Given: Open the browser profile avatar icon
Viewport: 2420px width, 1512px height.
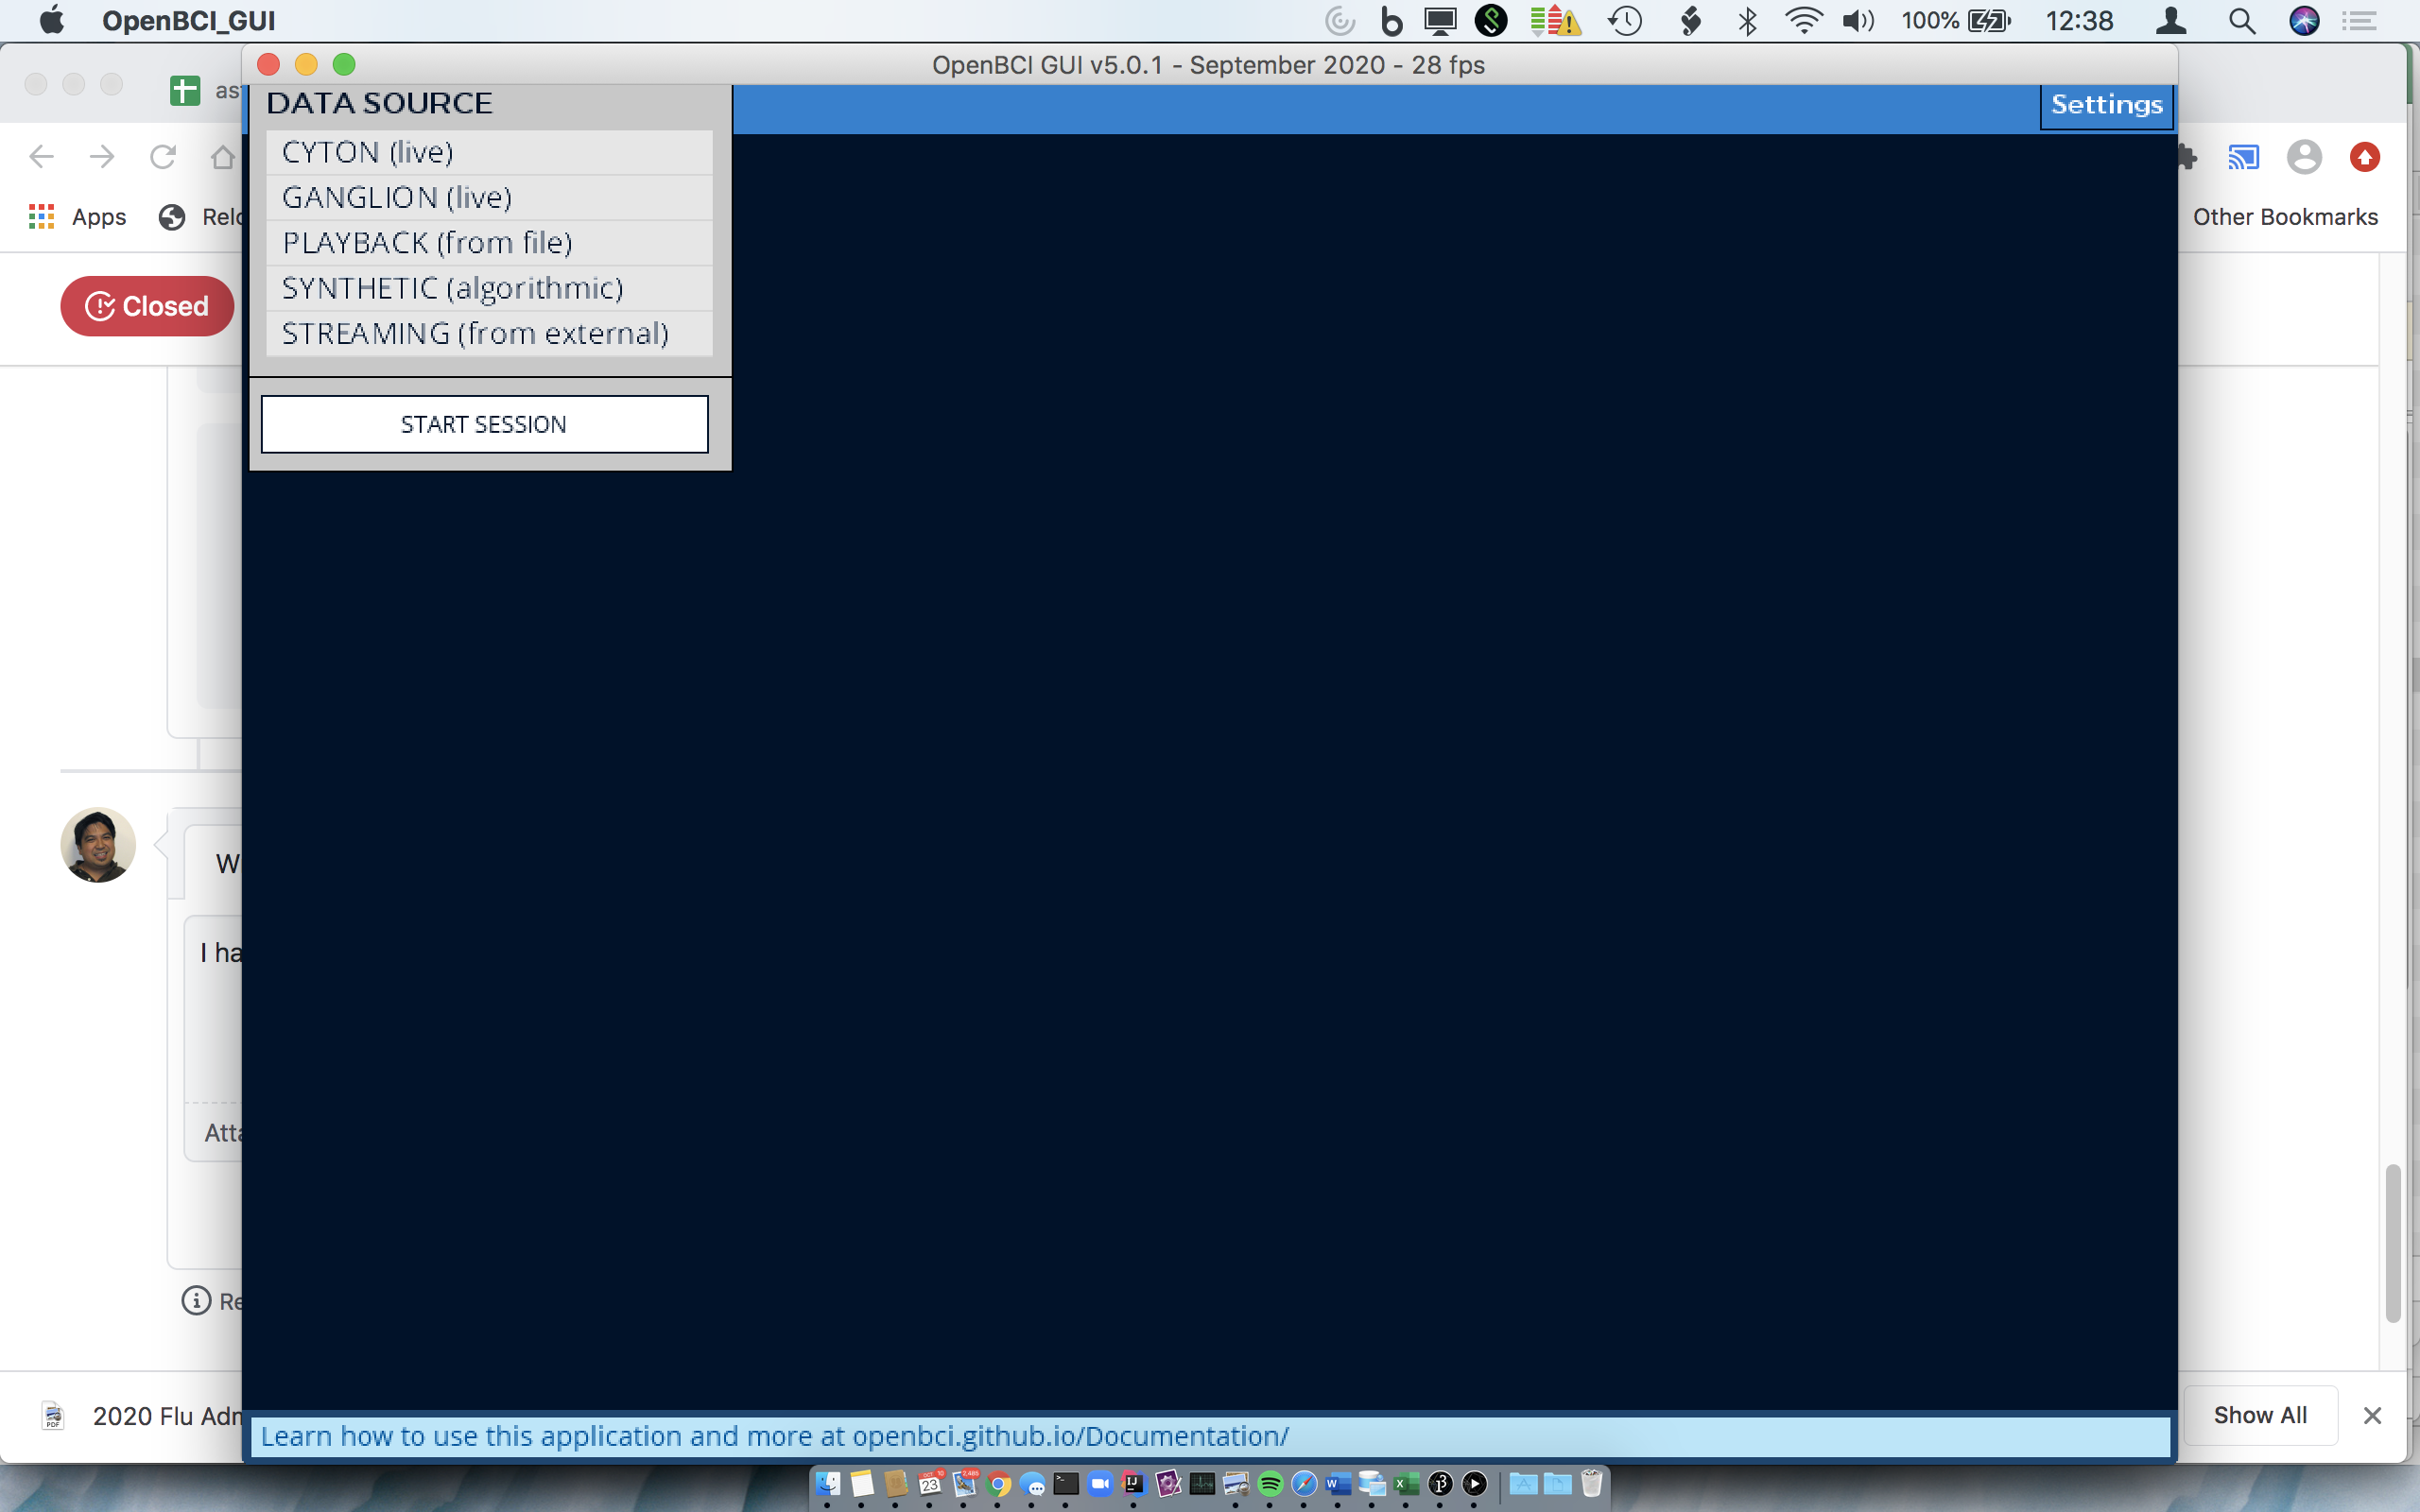Looking at the screenshot, I should [2304, 157].
